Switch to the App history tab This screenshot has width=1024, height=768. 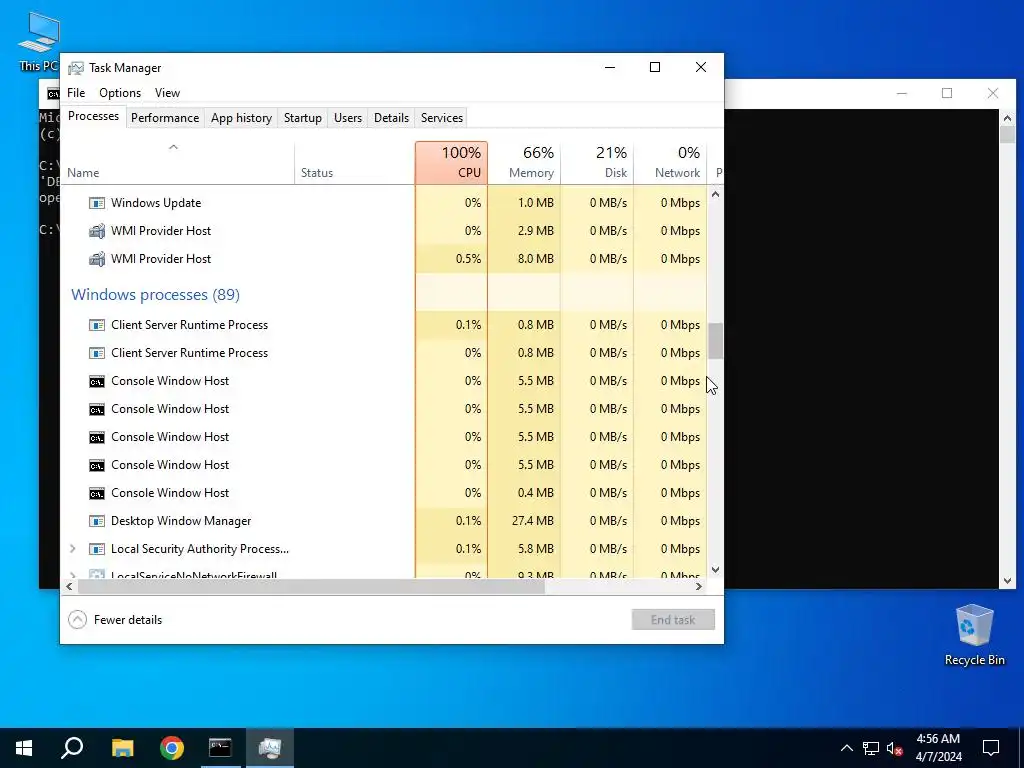[x=241, y=118]
